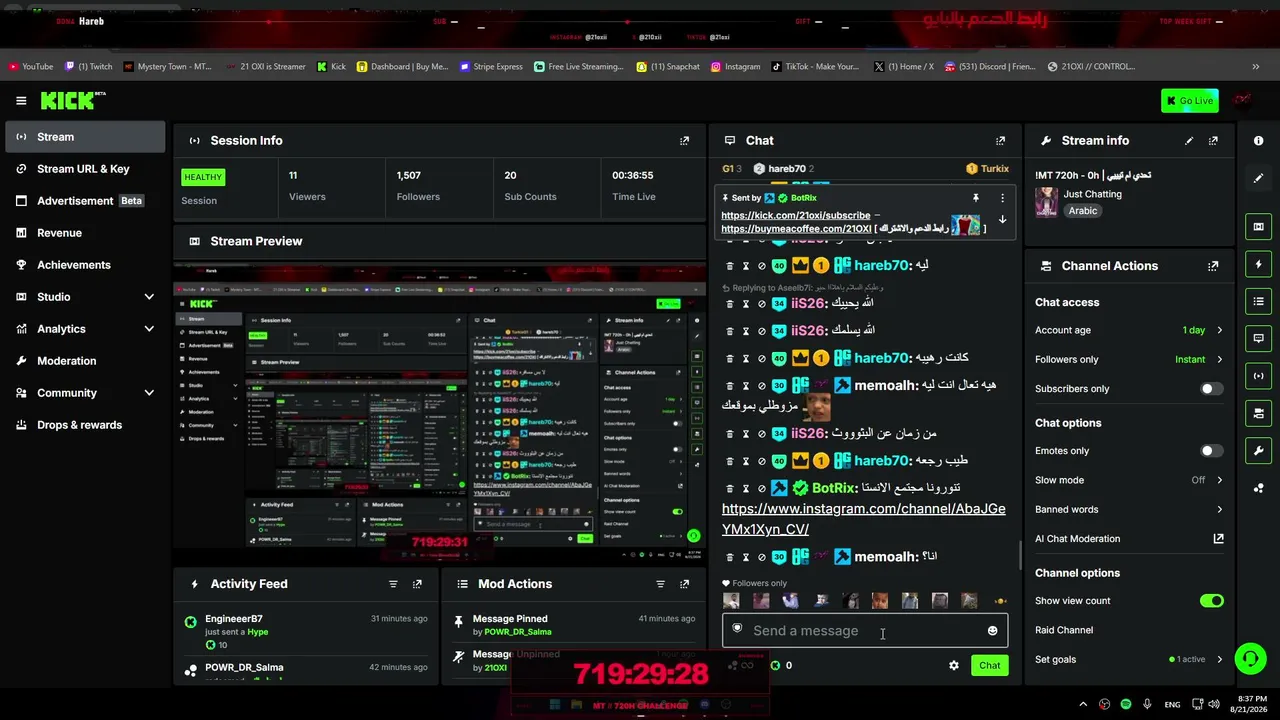Open the buymeacoffee.com/21OXI link

796,229
